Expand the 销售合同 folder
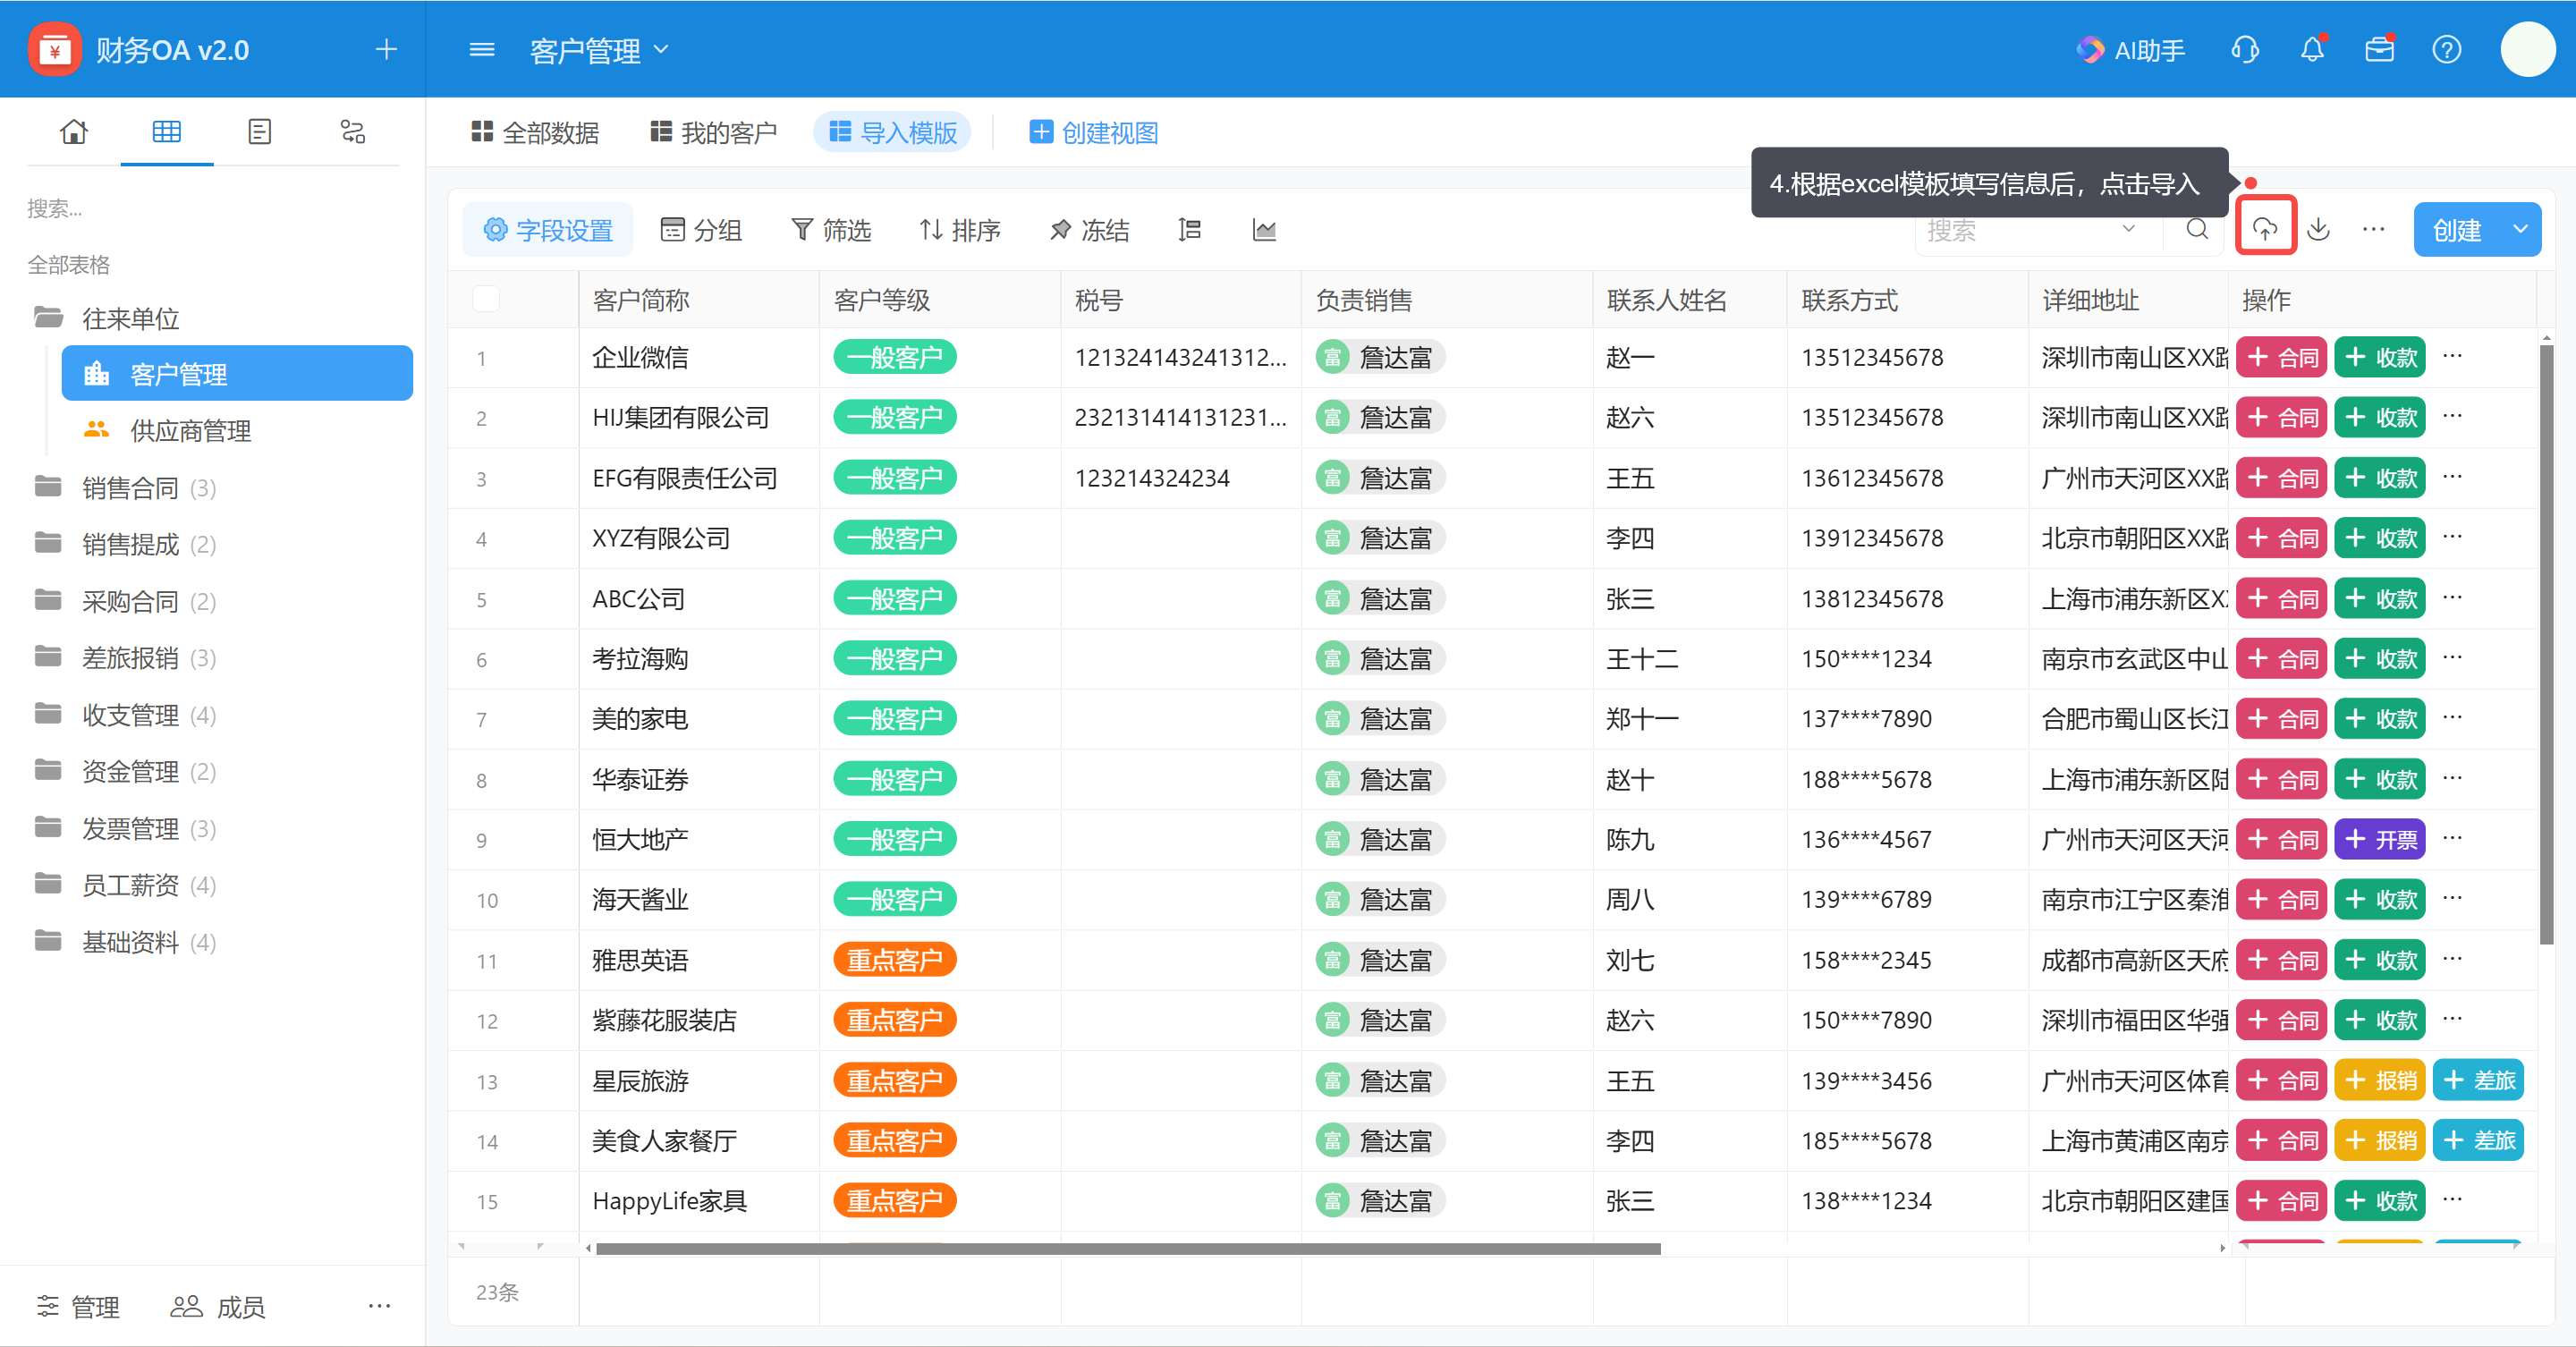This screenshot has width=2576, height=1347. point(49,487)
